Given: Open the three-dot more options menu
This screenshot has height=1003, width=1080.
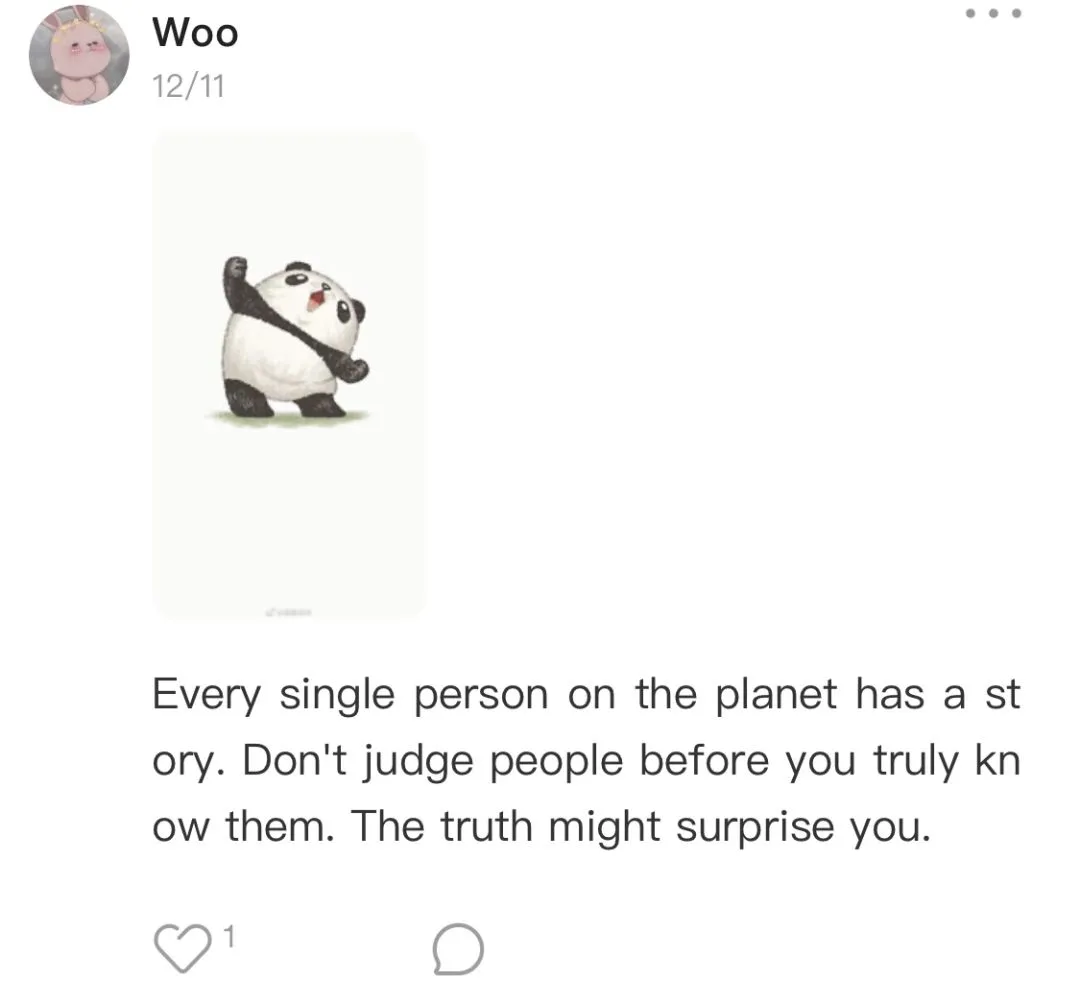Looking at the screenshot, I should point(993,13).
